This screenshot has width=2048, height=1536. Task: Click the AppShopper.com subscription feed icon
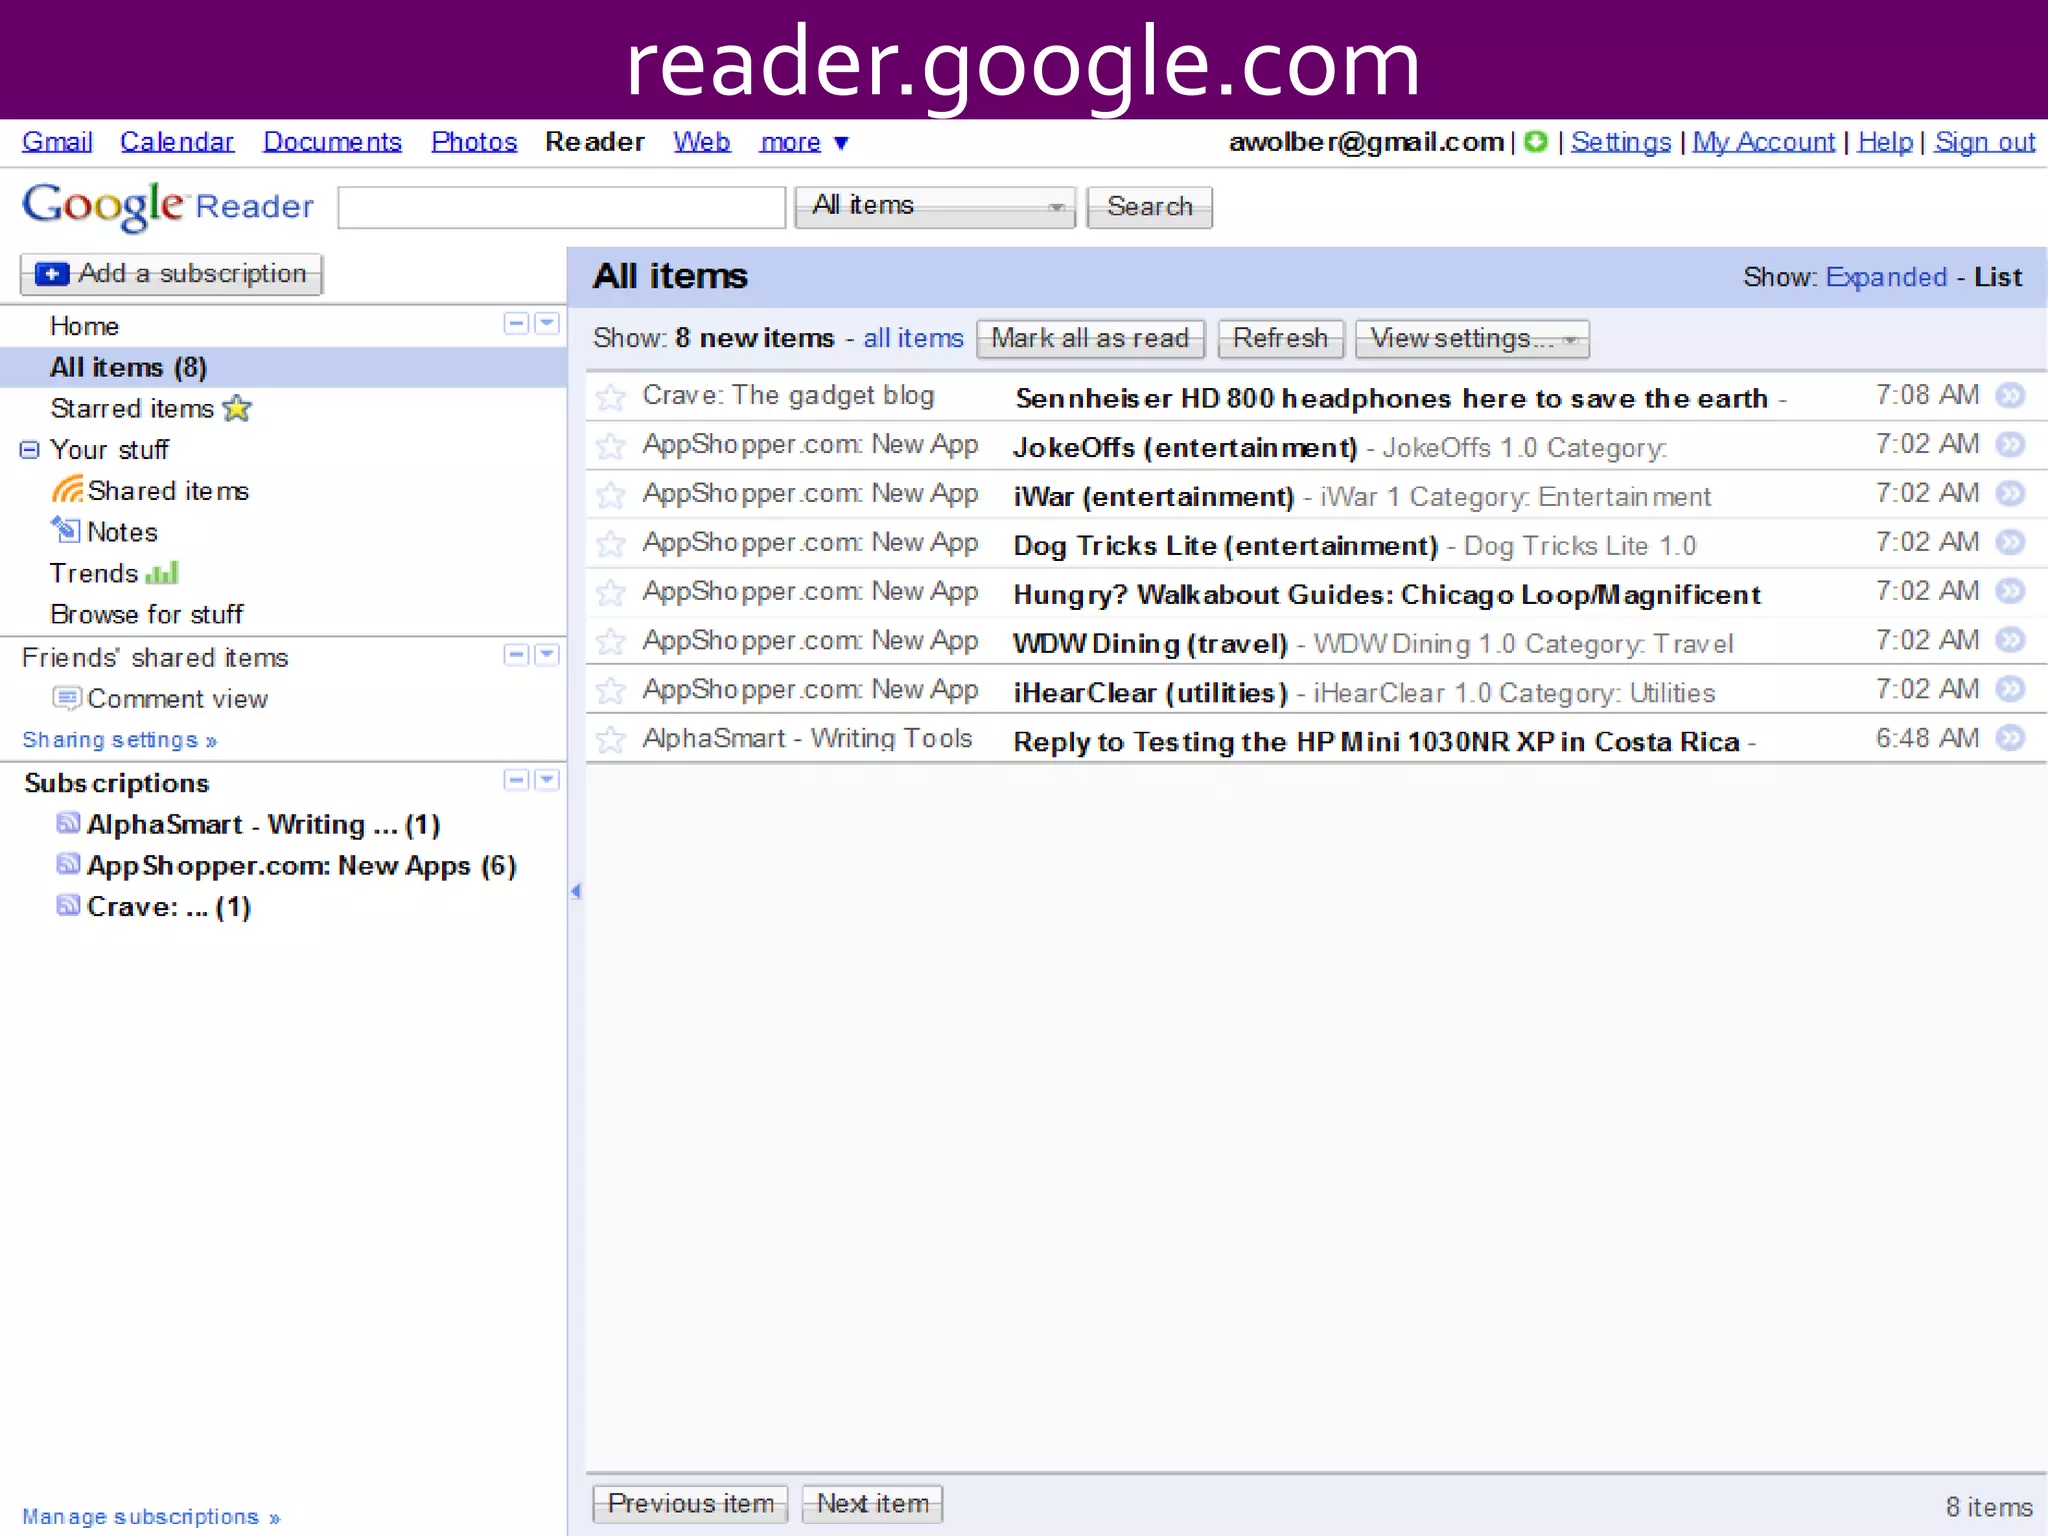pyautogui.click(x=67, y=864)
